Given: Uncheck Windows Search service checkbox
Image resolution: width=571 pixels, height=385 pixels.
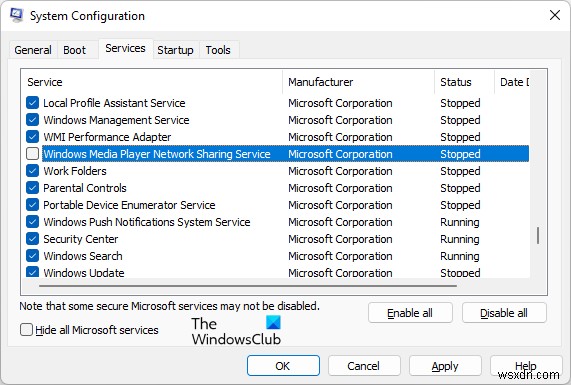Looking at the screenshot, I should point(32,256).
